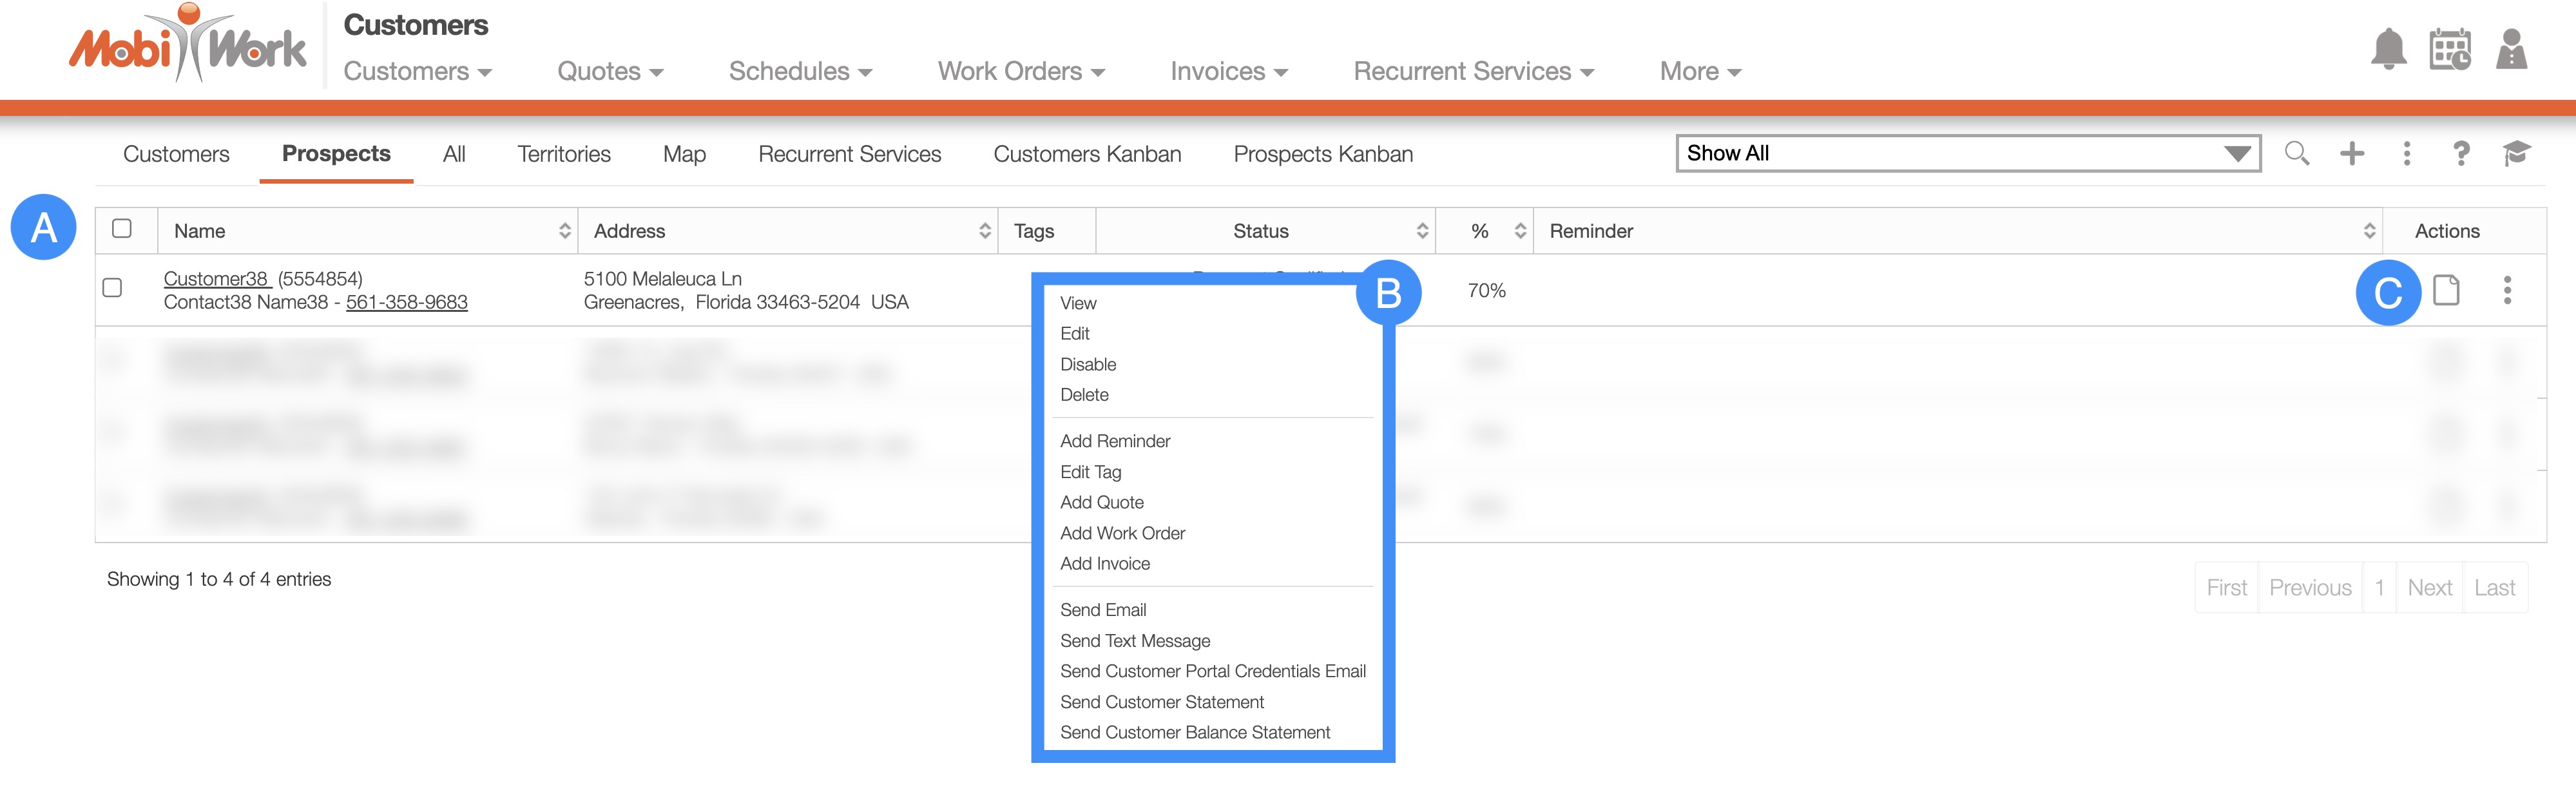The width and height of the screenshot is (2576, 799).
Task: Open Customer38 row three-dot actions menu
Action: [2507, 290]
